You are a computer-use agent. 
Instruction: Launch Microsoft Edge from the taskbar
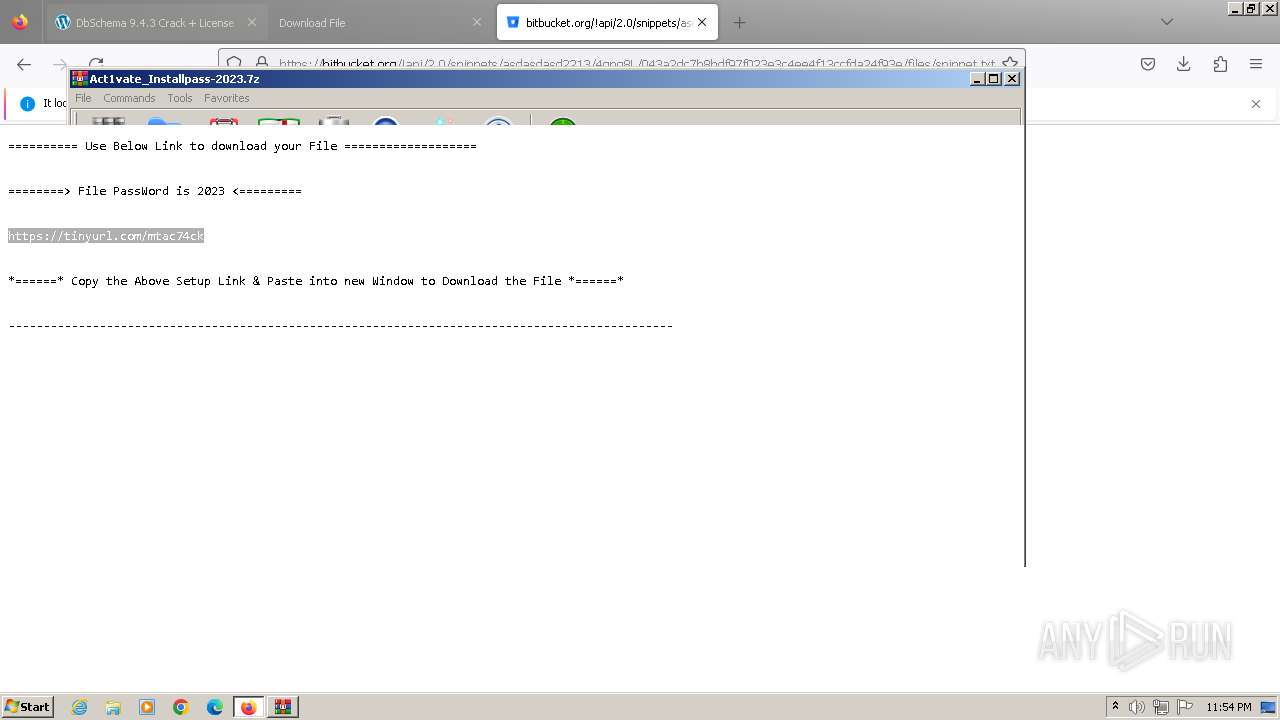point(215,707)
